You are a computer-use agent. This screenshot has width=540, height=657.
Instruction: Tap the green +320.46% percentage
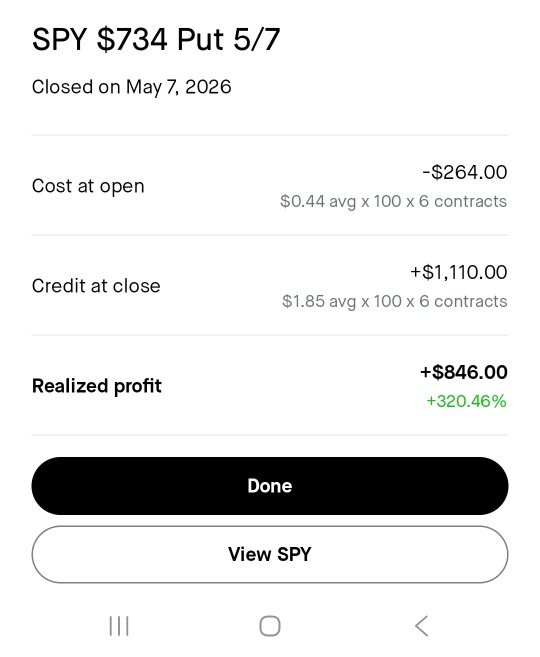[466, 401]
